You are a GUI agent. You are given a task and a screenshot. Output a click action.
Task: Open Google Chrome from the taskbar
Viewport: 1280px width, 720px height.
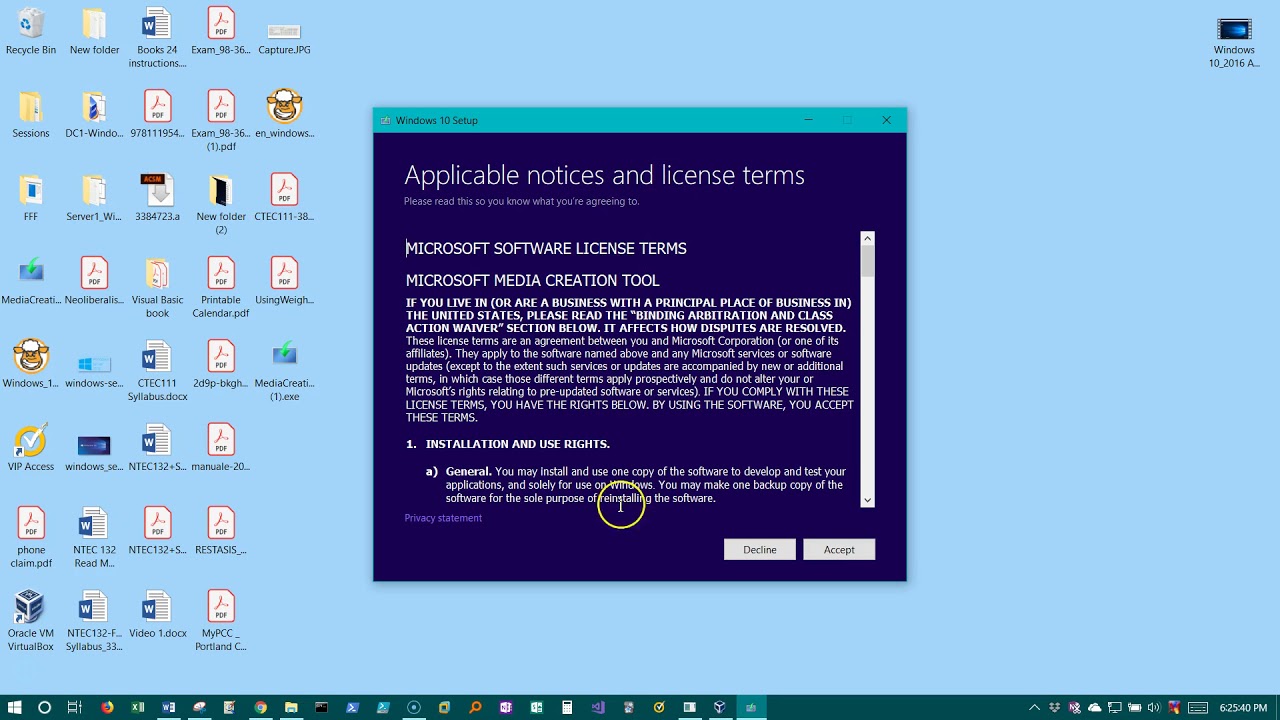tap(260, 707)
